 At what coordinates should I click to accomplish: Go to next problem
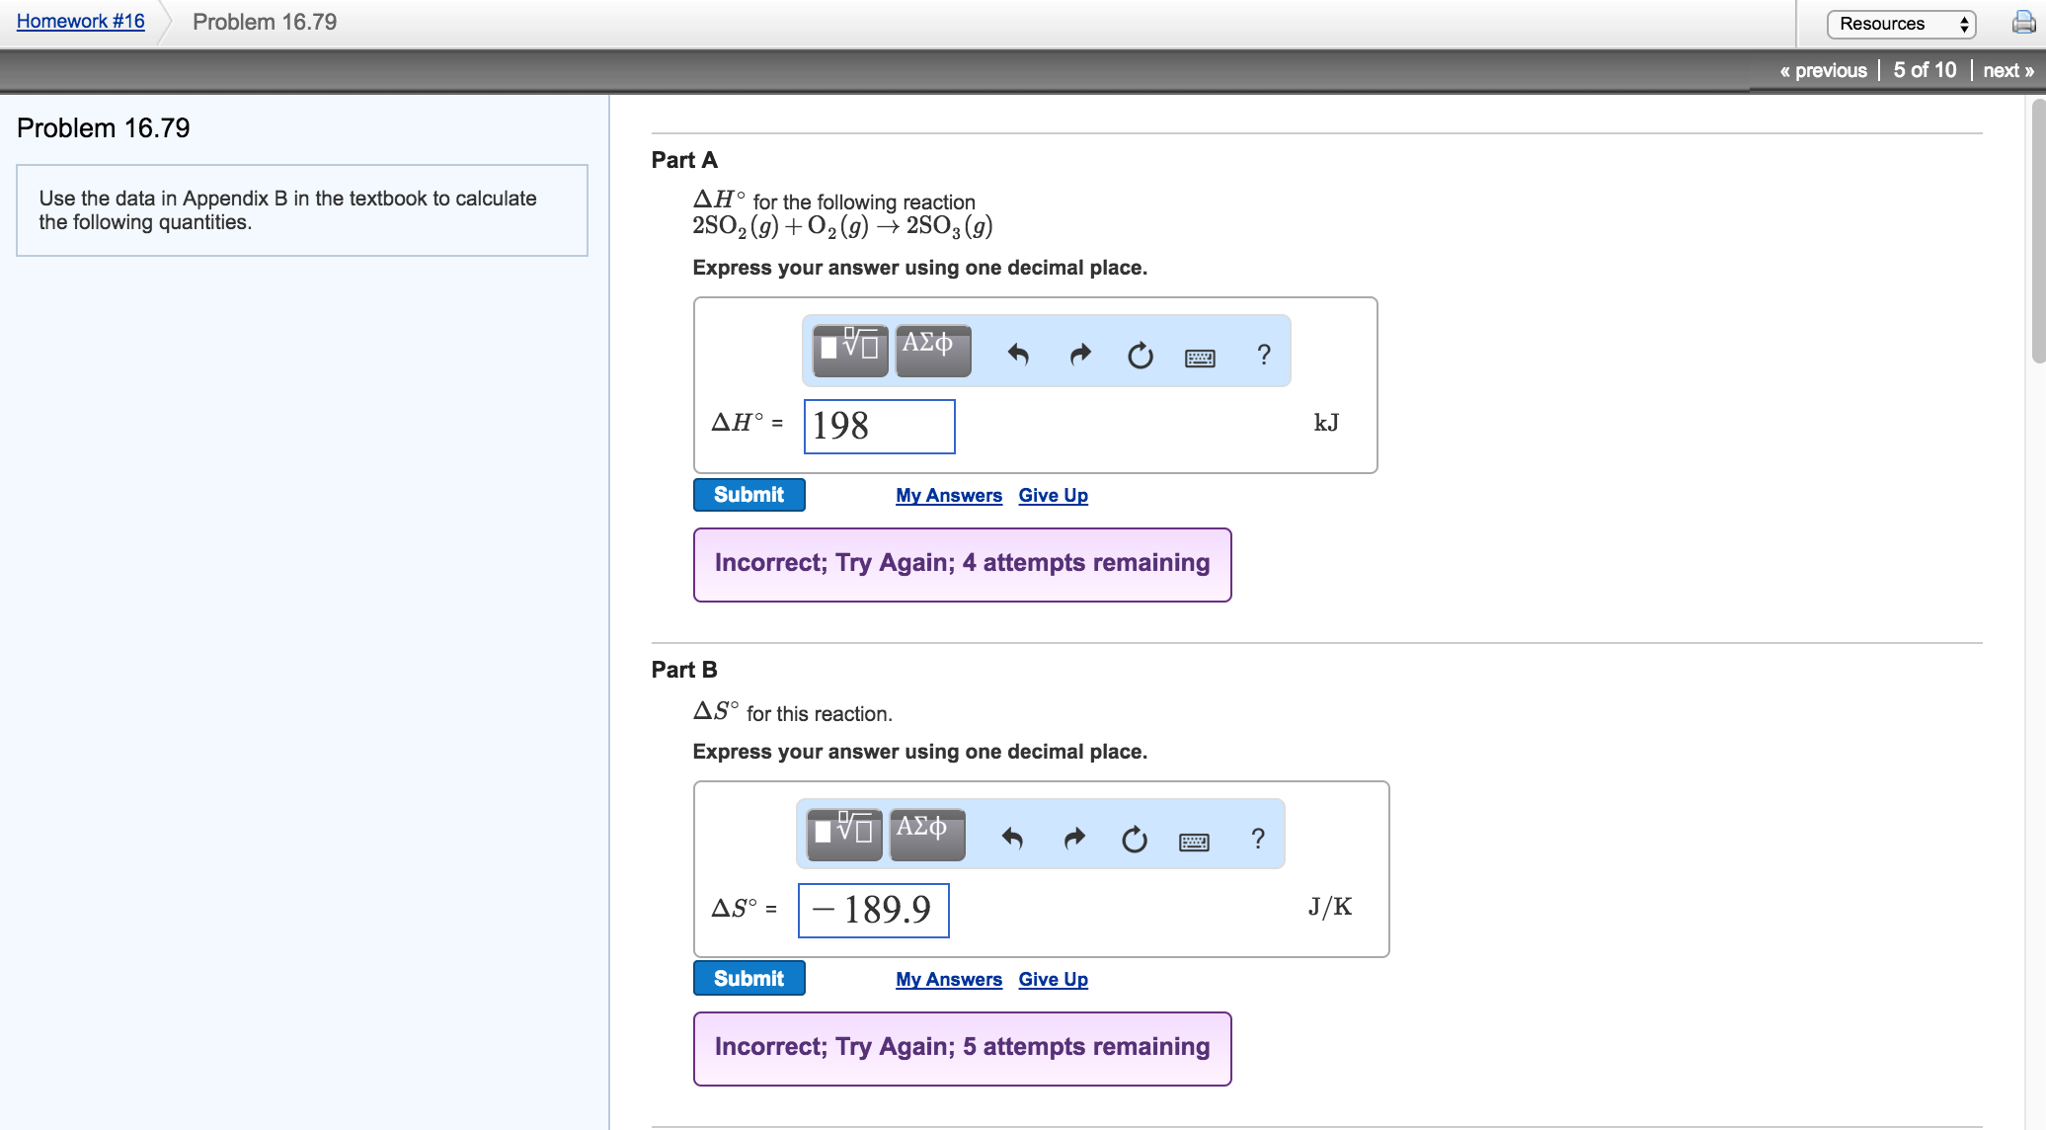pos(2008,70)
